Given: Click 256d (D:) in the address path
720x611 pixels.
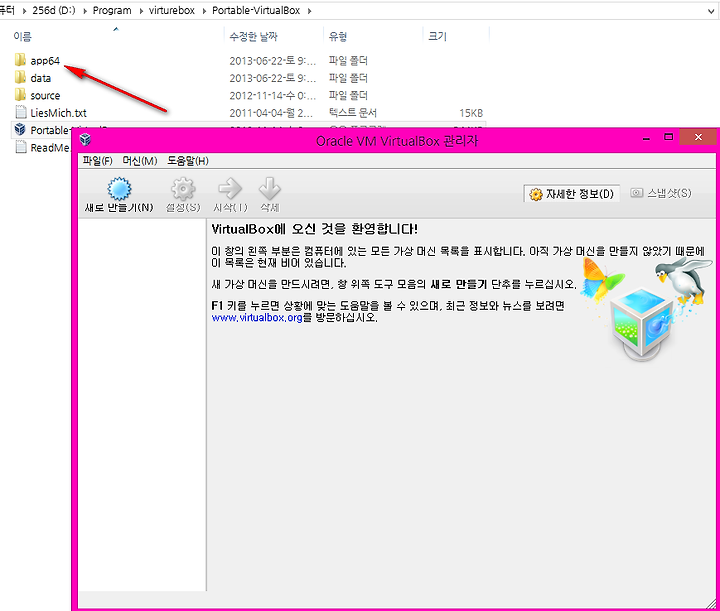Looking at the screenshot, I should pyautogui.click(x=53, y=10).
